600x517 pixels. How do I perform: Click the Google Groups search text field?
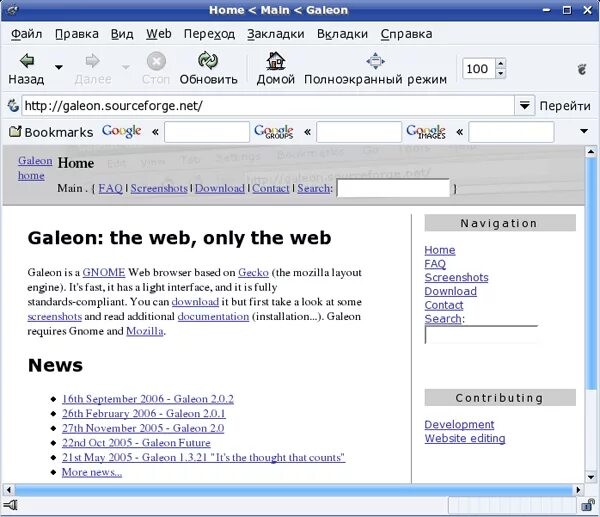point(359,132)
